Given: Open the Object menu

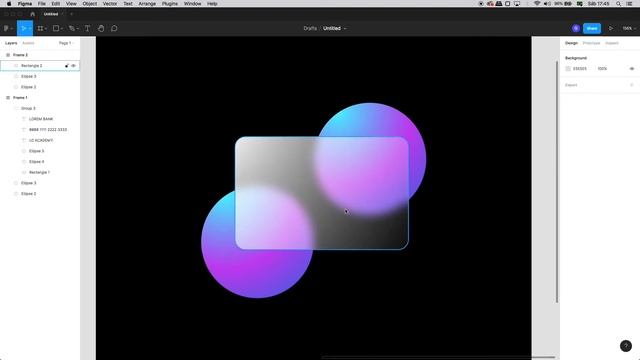Looking at the screenshot, I should pyautogui.click(x=90, y=4).
